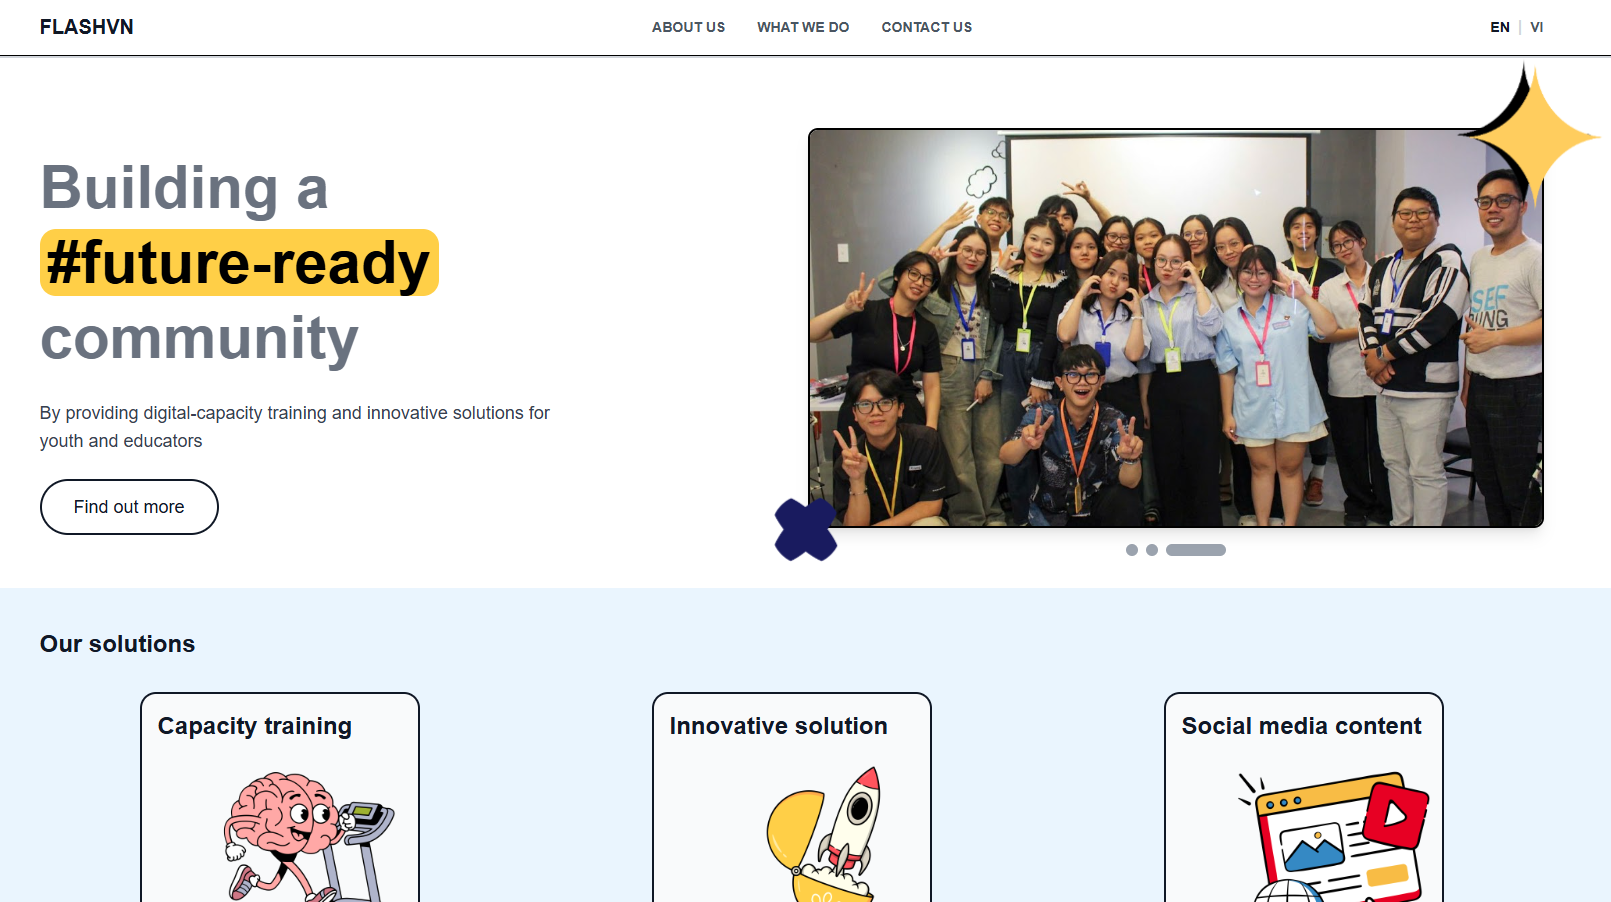The height and width of the screenshot is (902, 1611).
Task: Open the Innovative solution card
Action: 792,797
